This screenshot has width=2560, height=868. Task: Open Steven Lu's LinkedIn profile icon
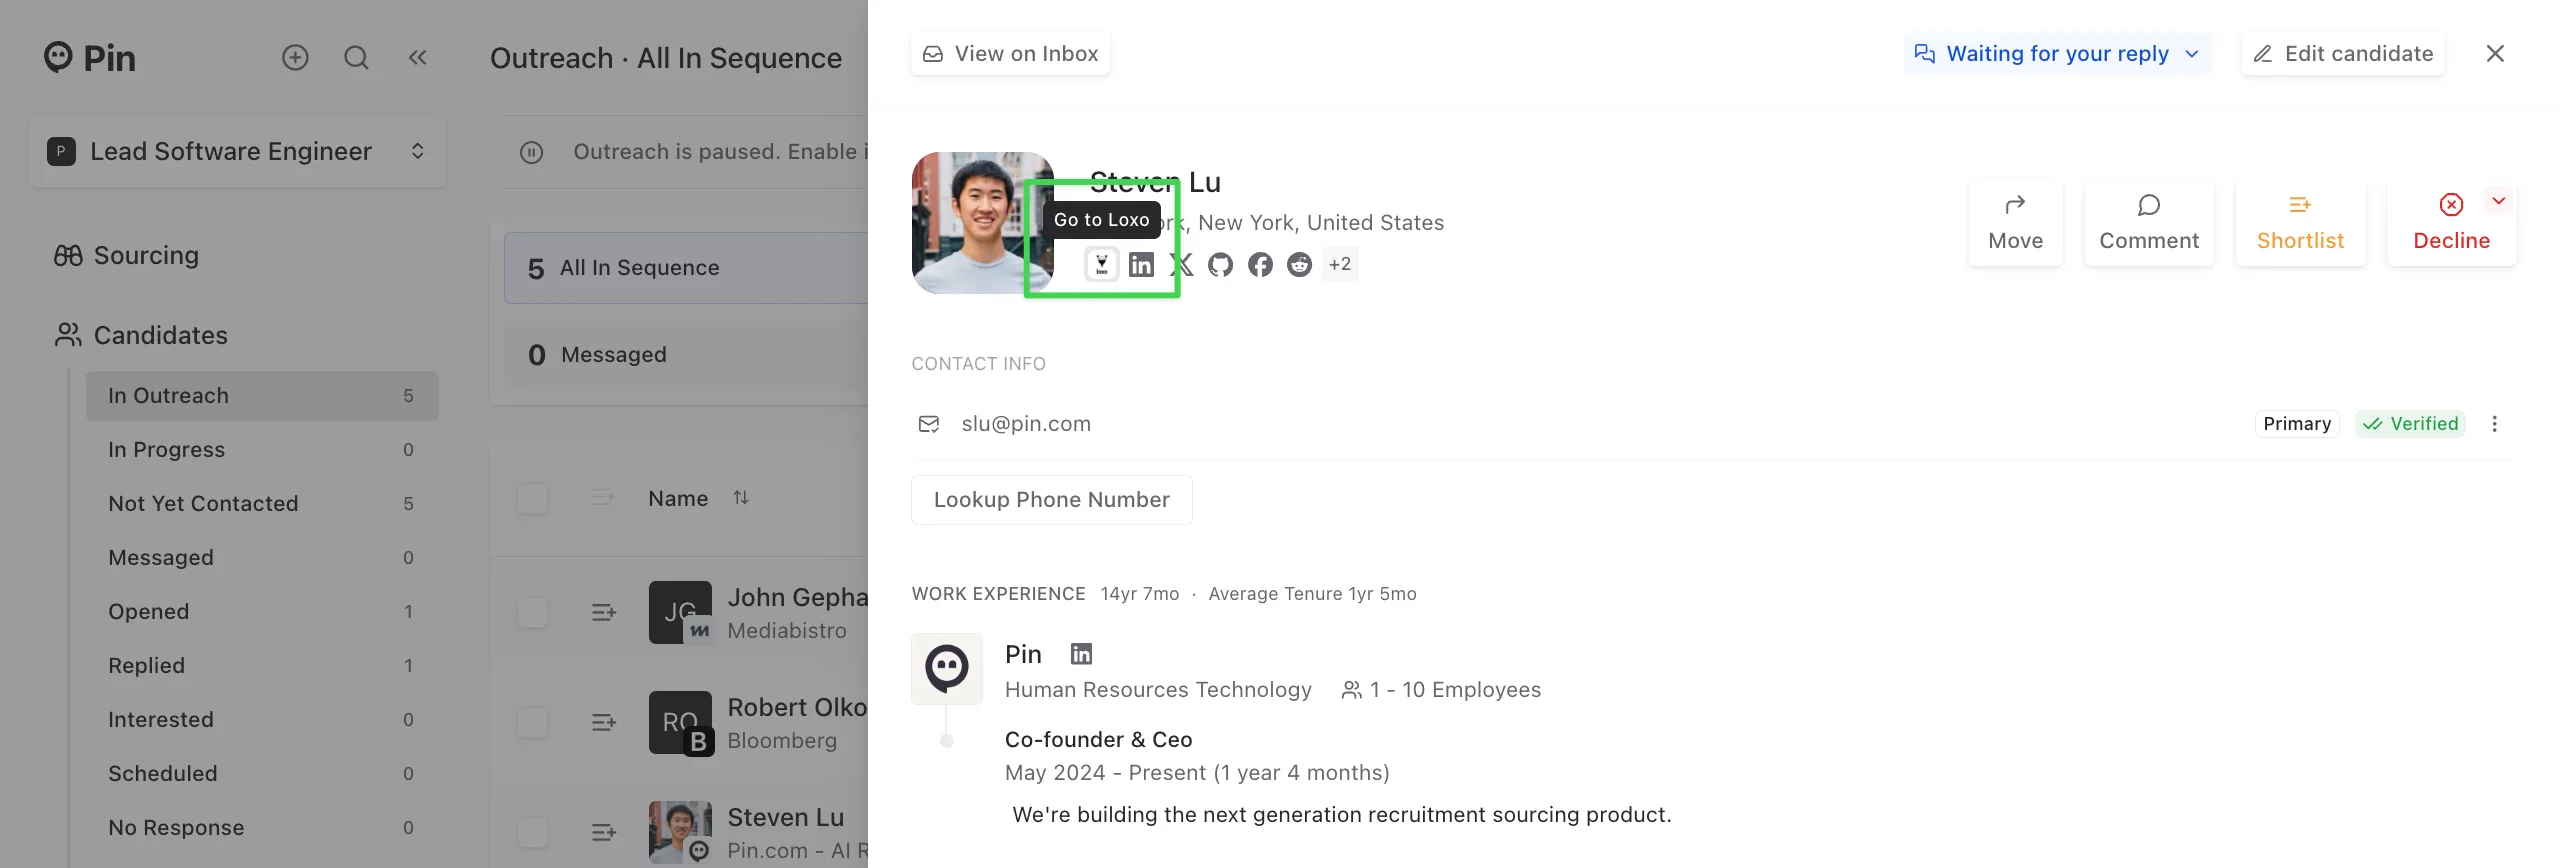pos(1141,264)
